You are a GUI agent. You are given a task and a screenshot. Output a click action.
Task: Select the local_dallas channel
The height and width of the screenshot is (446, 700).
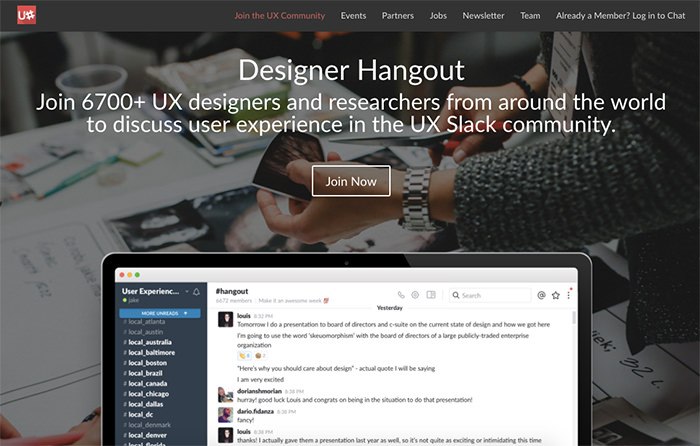143,404
